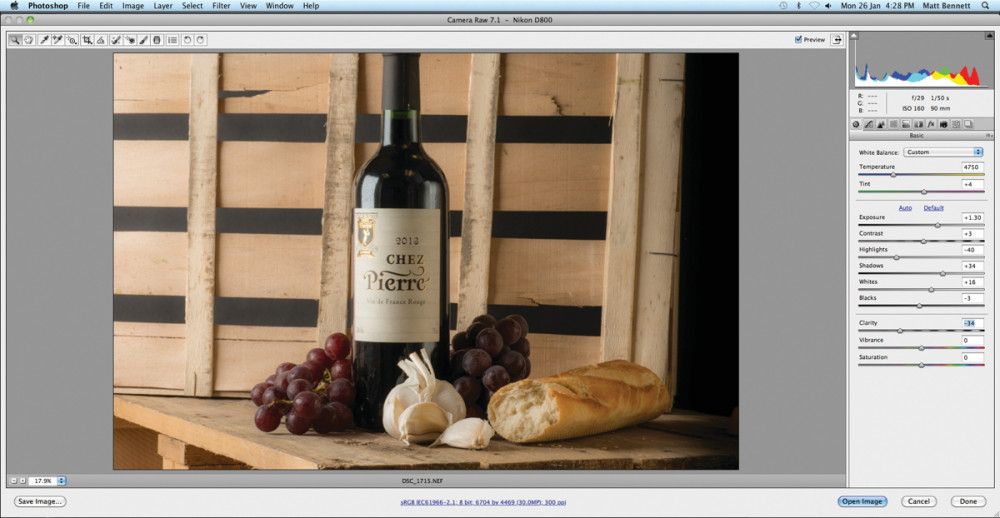Open the Photoshop application menu

point(47,6)
